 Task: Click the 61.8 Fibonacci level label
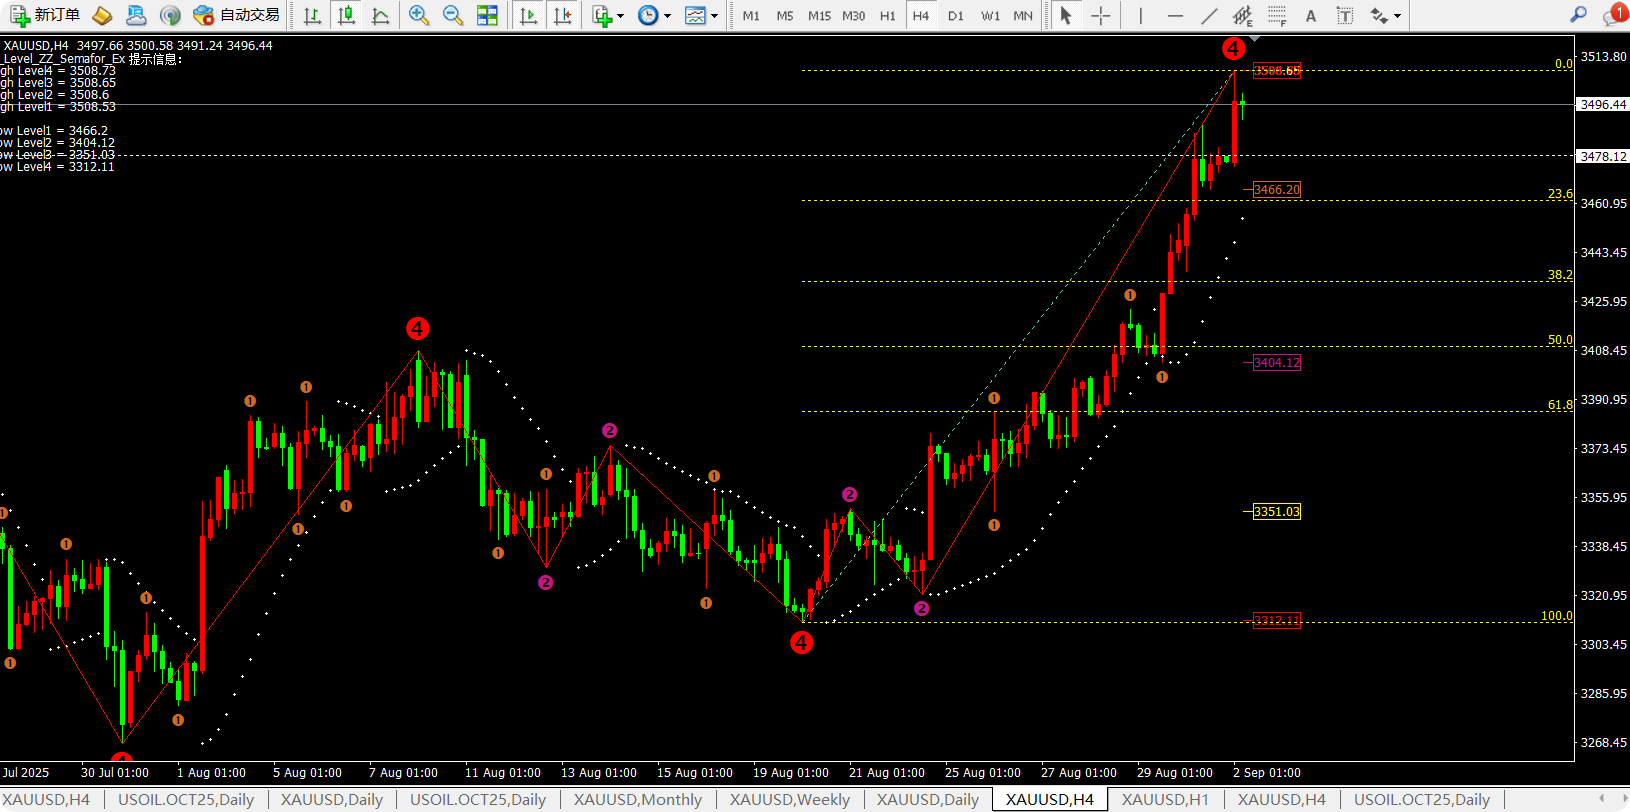1560,405
